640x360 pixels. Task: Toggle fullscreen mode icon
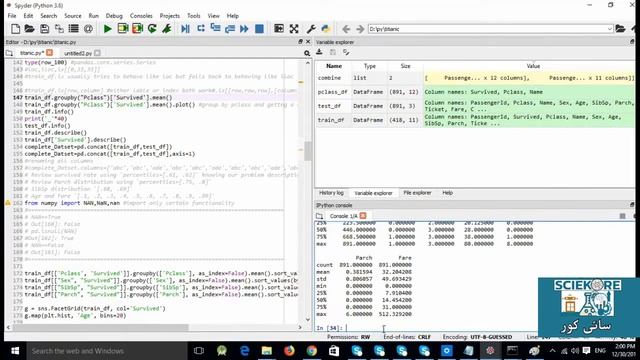[294, 29]
